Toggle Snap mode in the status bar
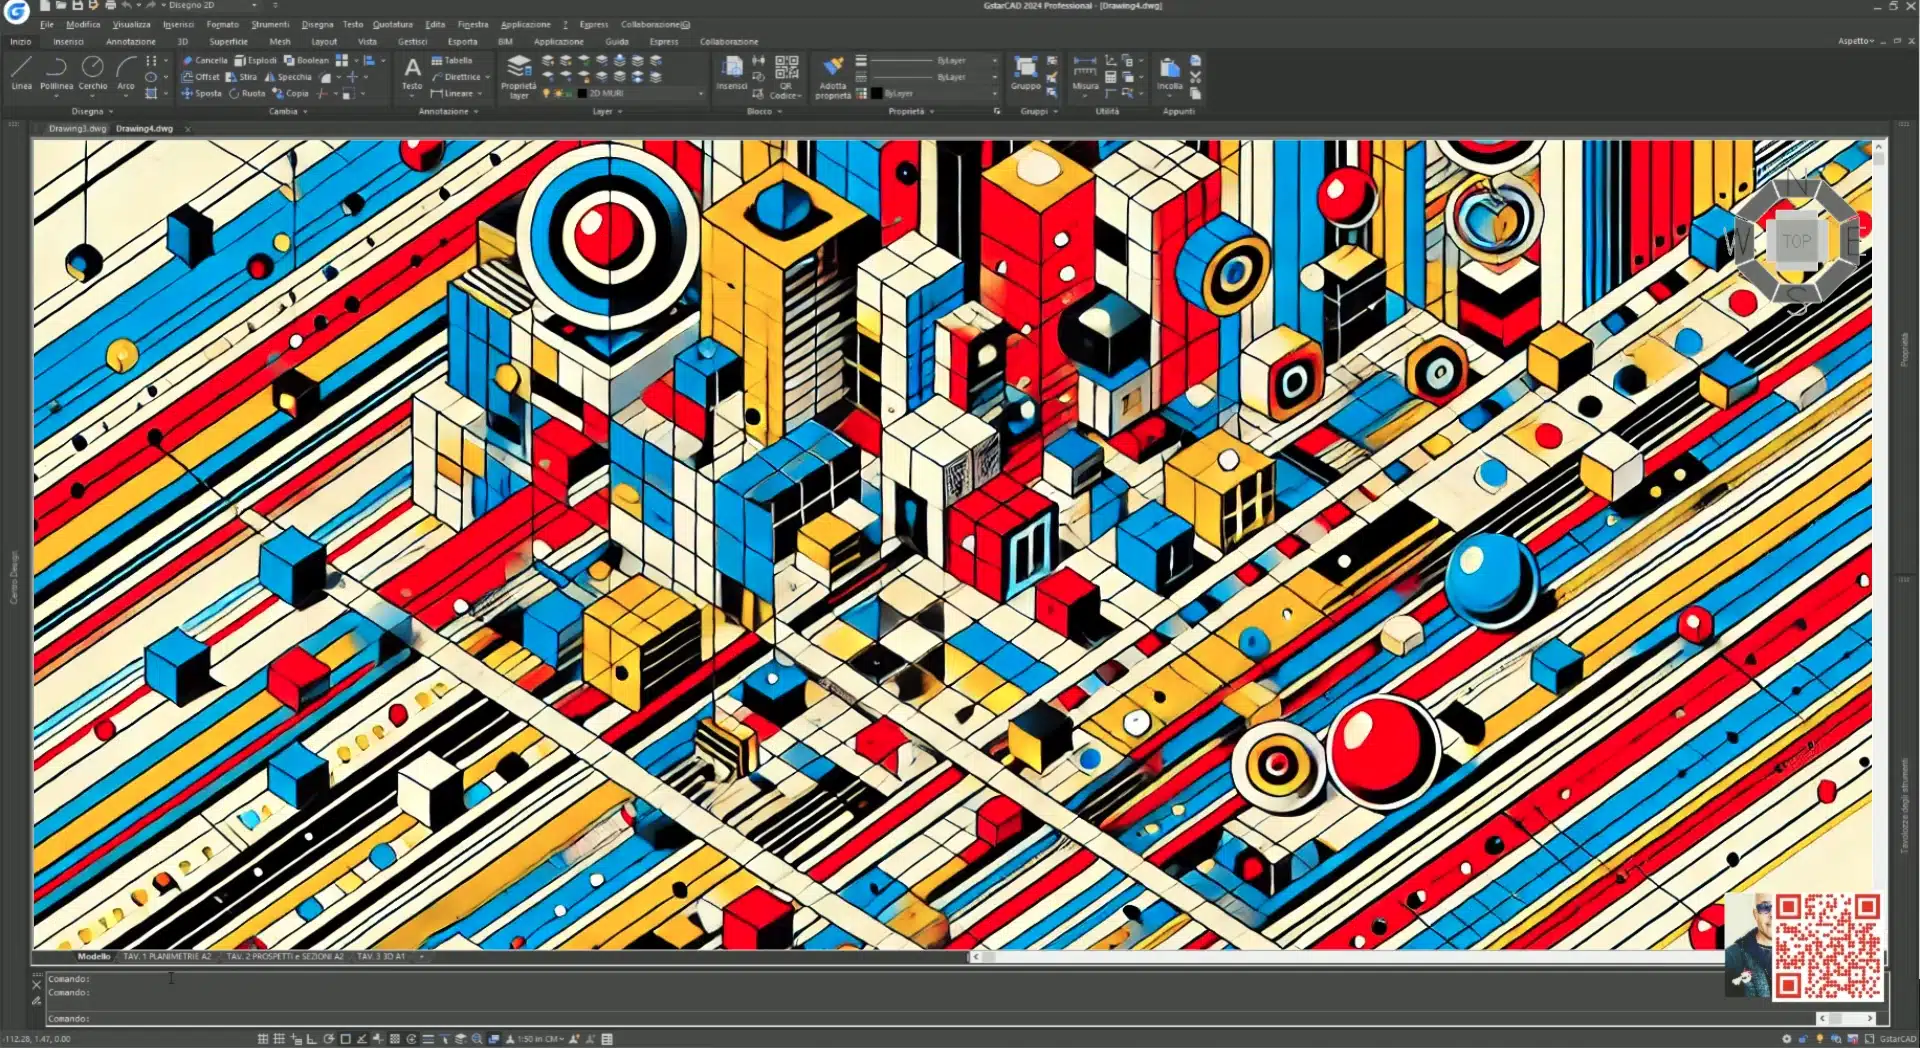This screenshot has width=1920, height=1048. [x=262, y=1039]
